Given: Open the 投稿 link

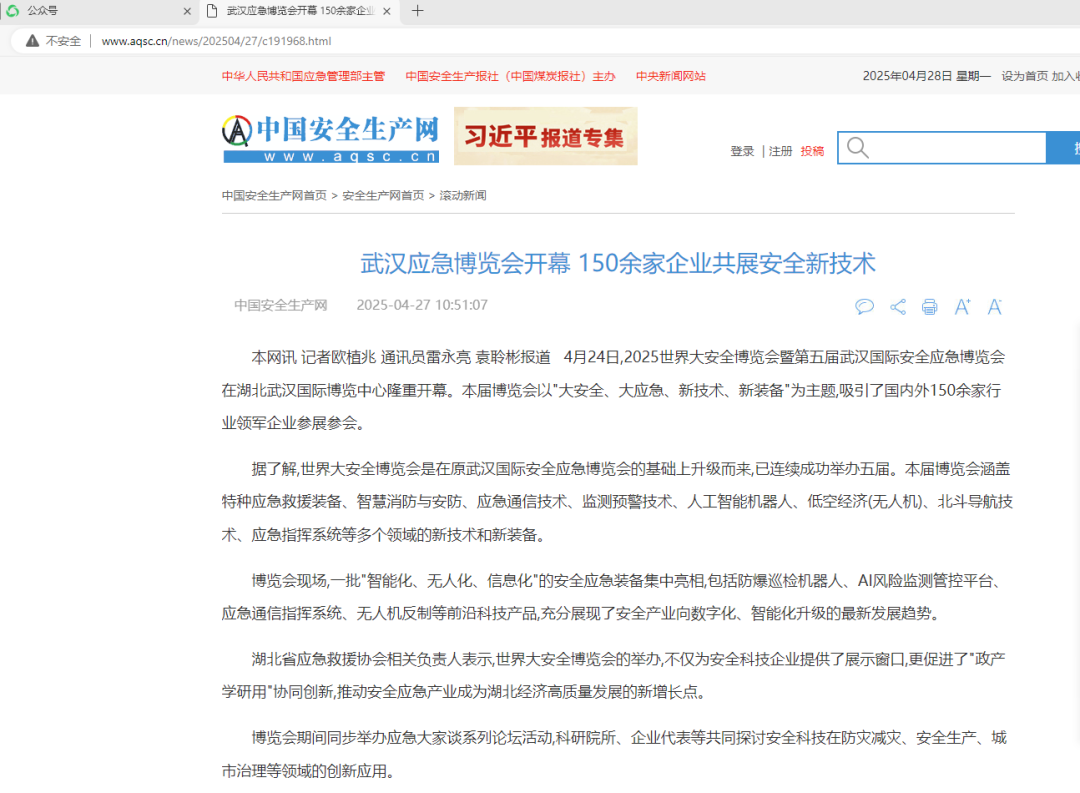Looking at the screenshot, I should point(813,149).
